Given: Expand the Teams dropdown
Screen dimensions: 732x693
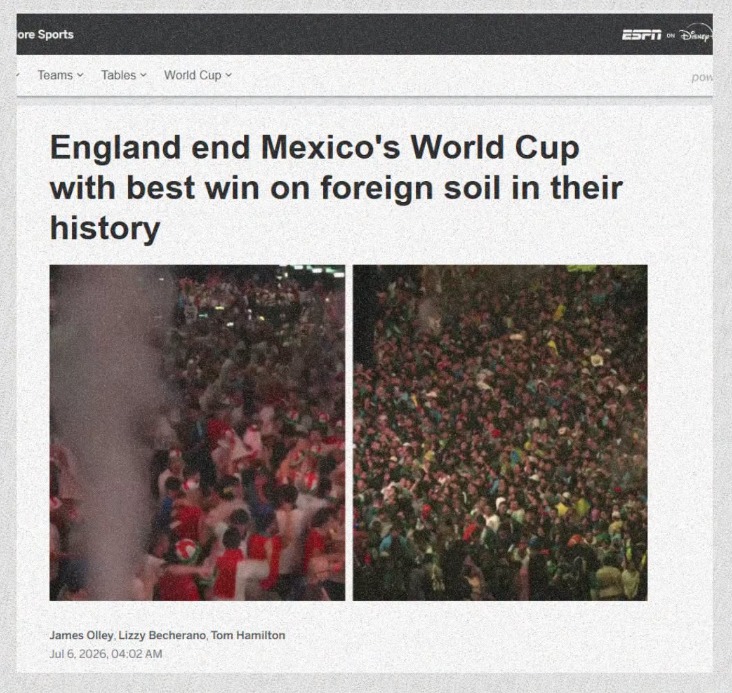Looking at the screenshot, I should tap(61, 75).
